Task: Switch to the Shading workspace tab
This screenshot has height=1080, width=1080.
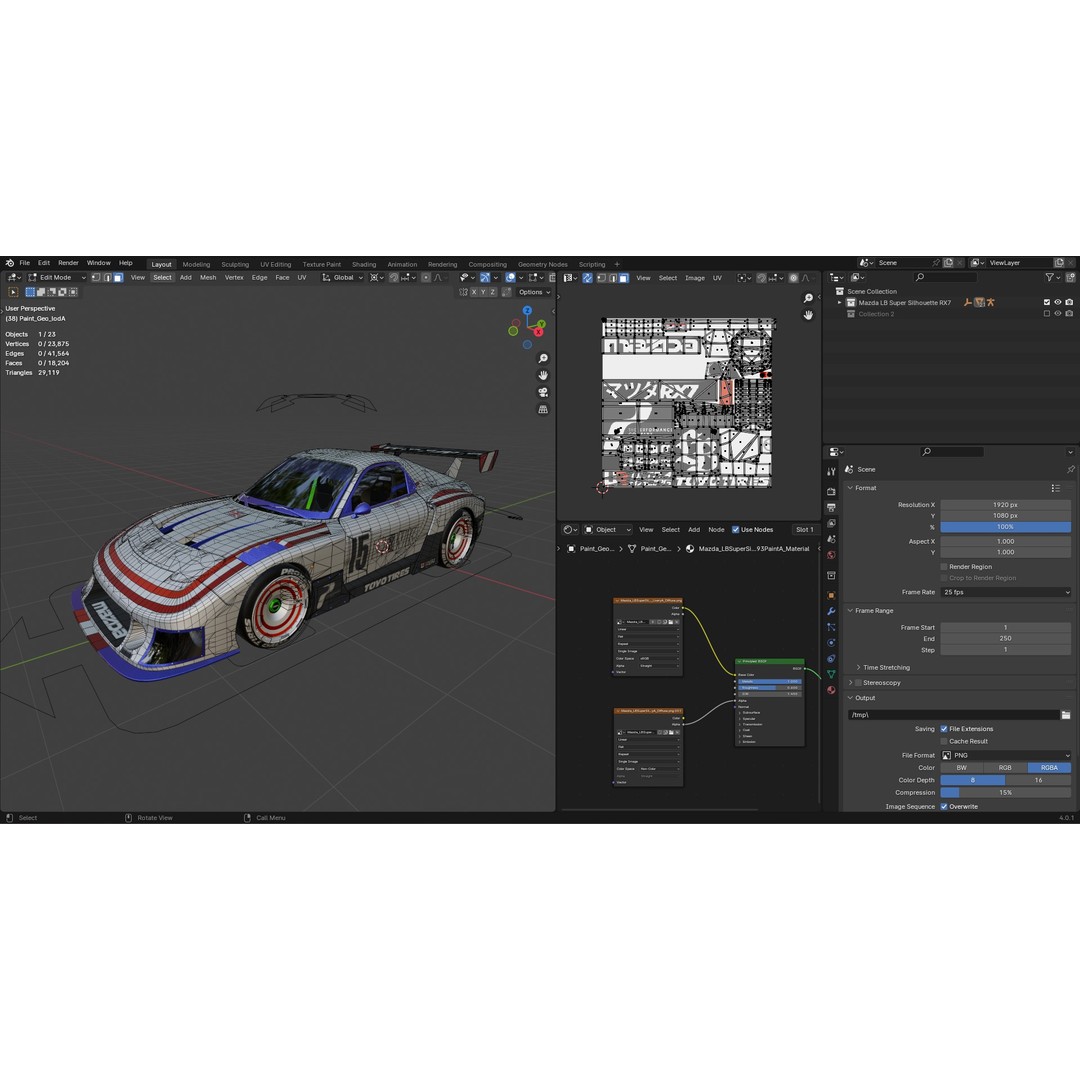Action: (x=364, y=264)
